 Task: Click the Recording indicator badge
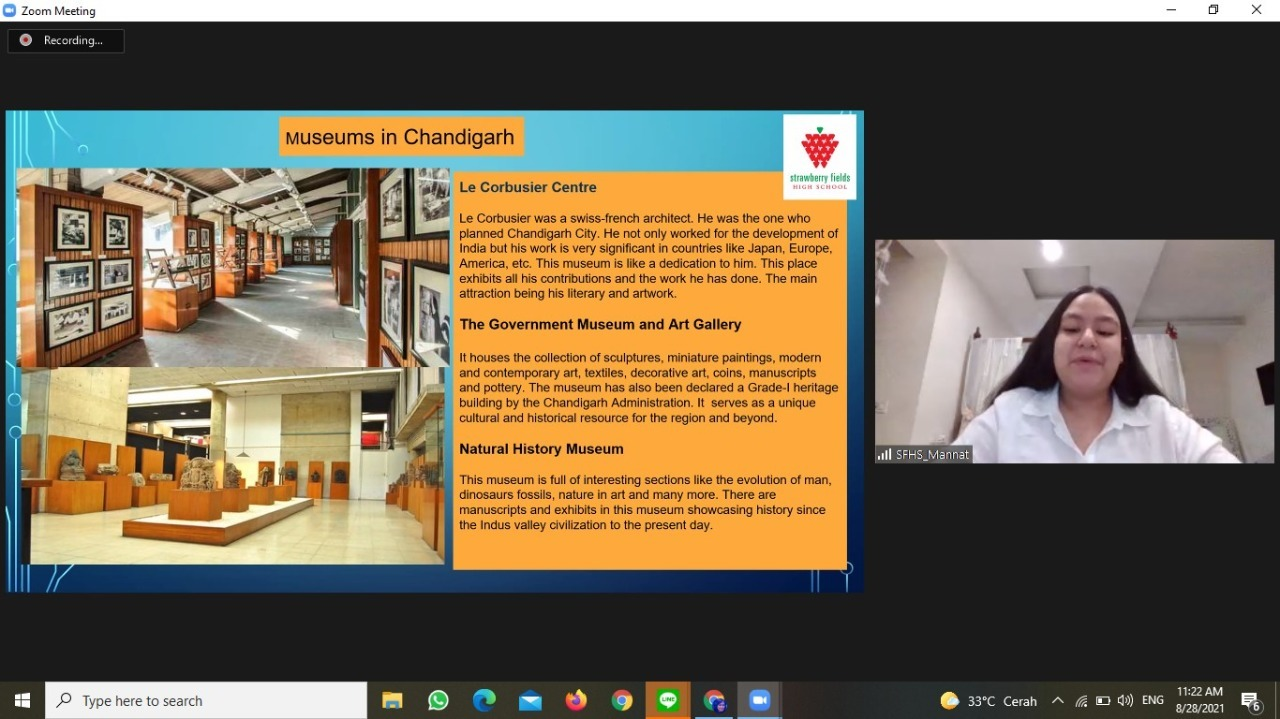pos(66,41)
